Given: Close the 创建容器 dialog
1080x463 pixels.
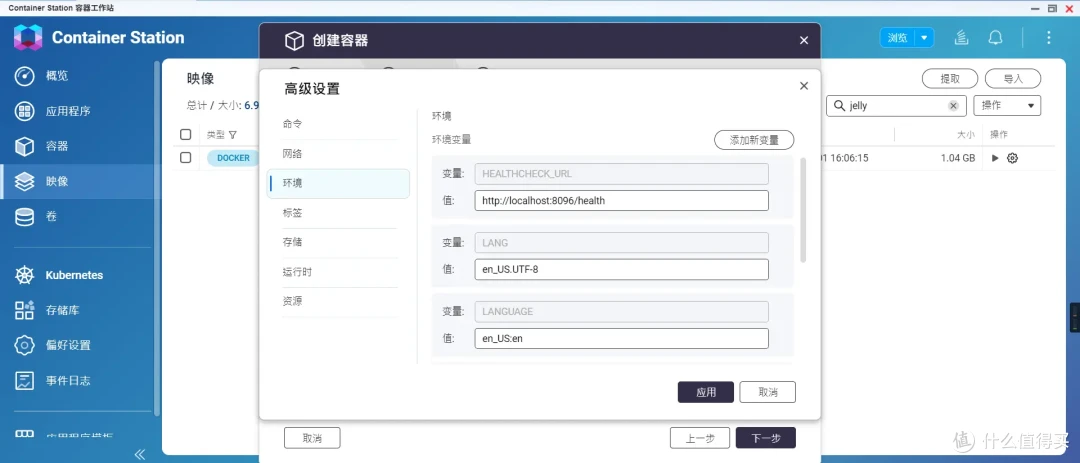Looking at the screenshot, I should point(804,41).
